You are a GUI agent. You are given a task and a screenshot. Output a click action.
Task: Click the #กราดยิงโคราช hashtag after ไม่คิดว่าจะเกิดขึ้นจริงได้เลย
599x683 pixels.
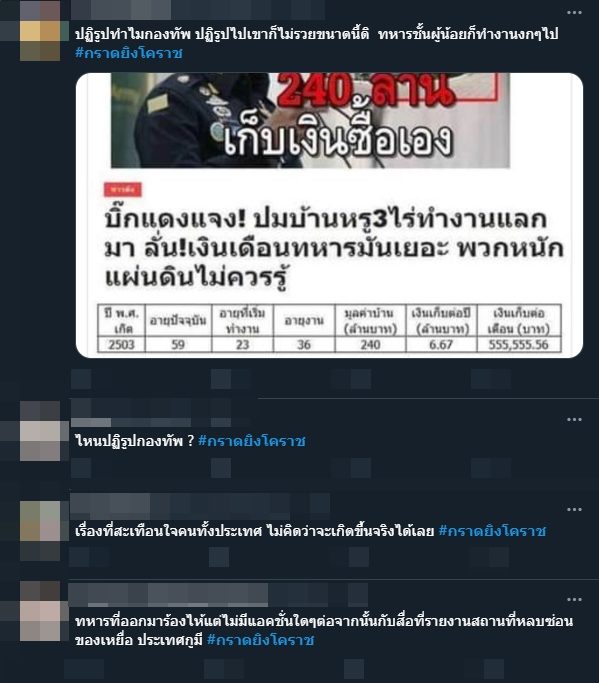pos(492,531)
